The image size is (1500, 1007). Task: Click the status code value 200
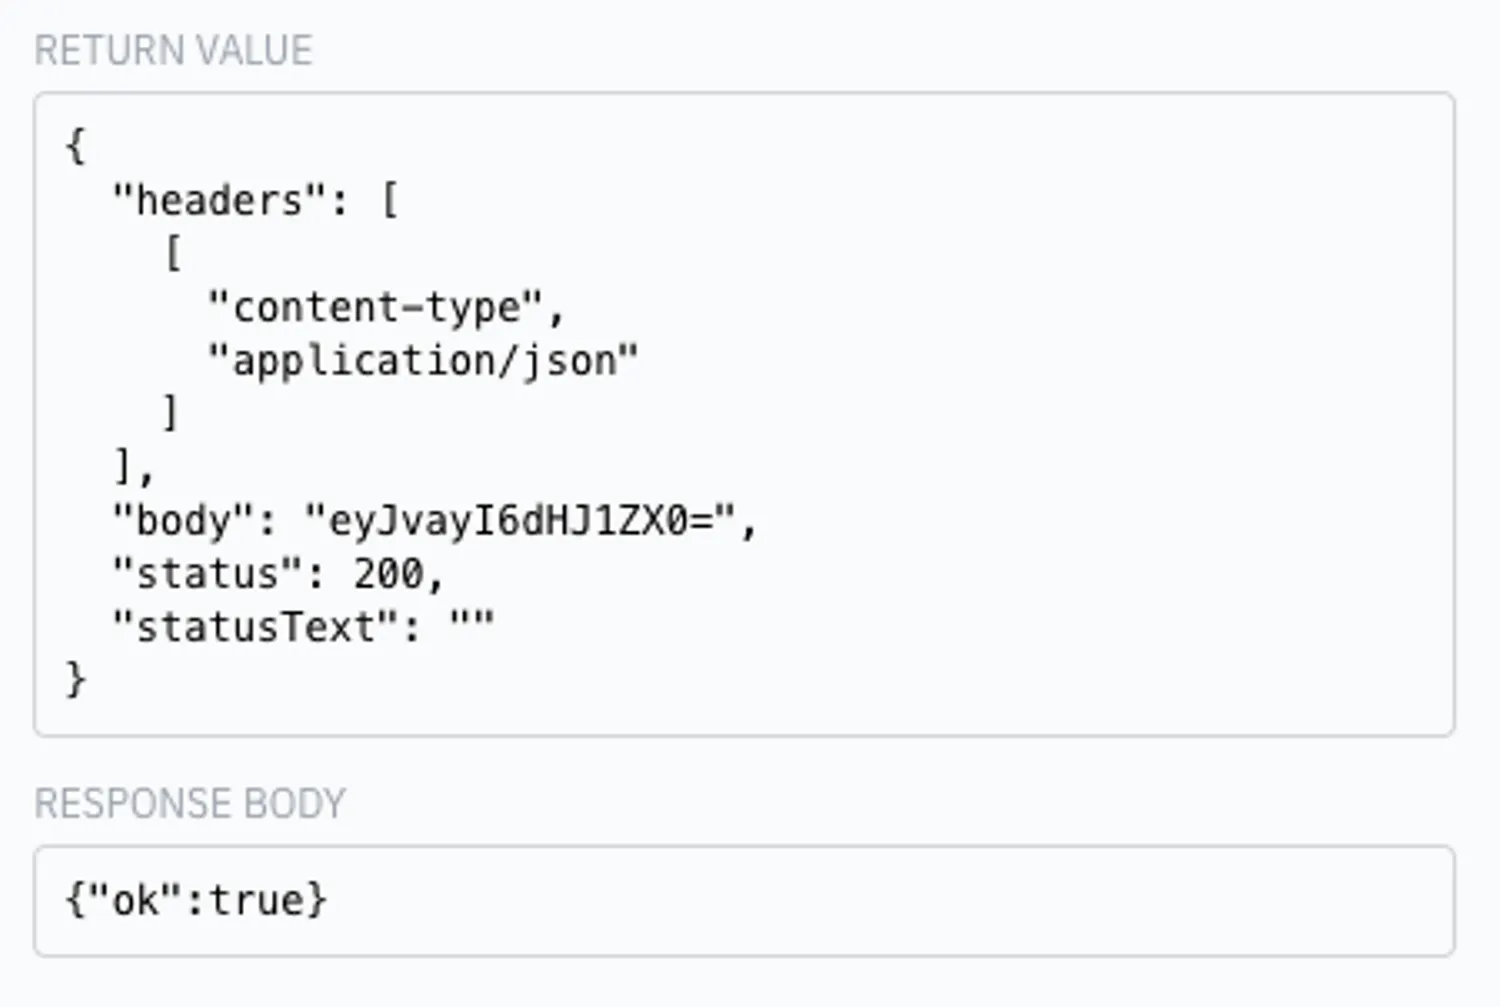pos(390,574)
